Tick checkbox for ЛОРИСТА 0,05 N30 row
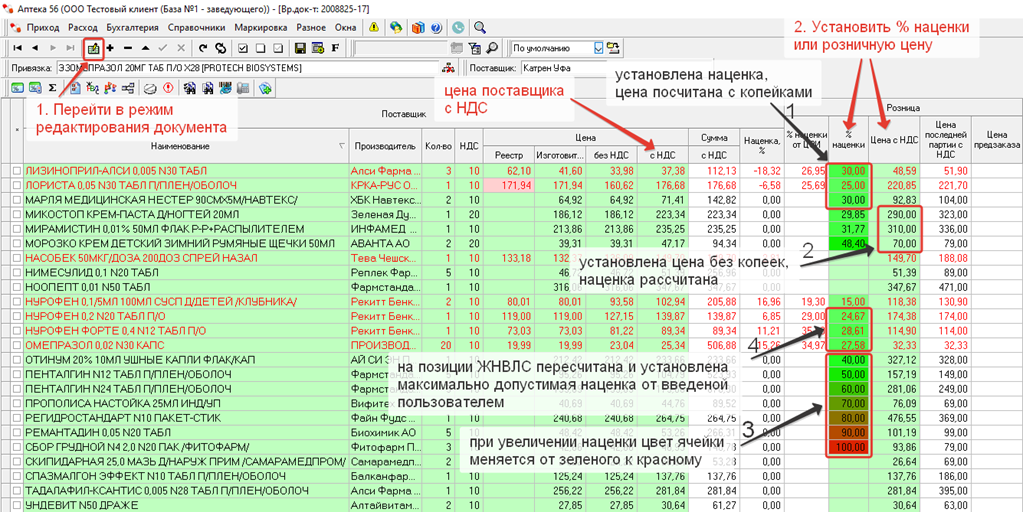The image size is (1023, 512). pyautogui.click(x=16, y=185)
